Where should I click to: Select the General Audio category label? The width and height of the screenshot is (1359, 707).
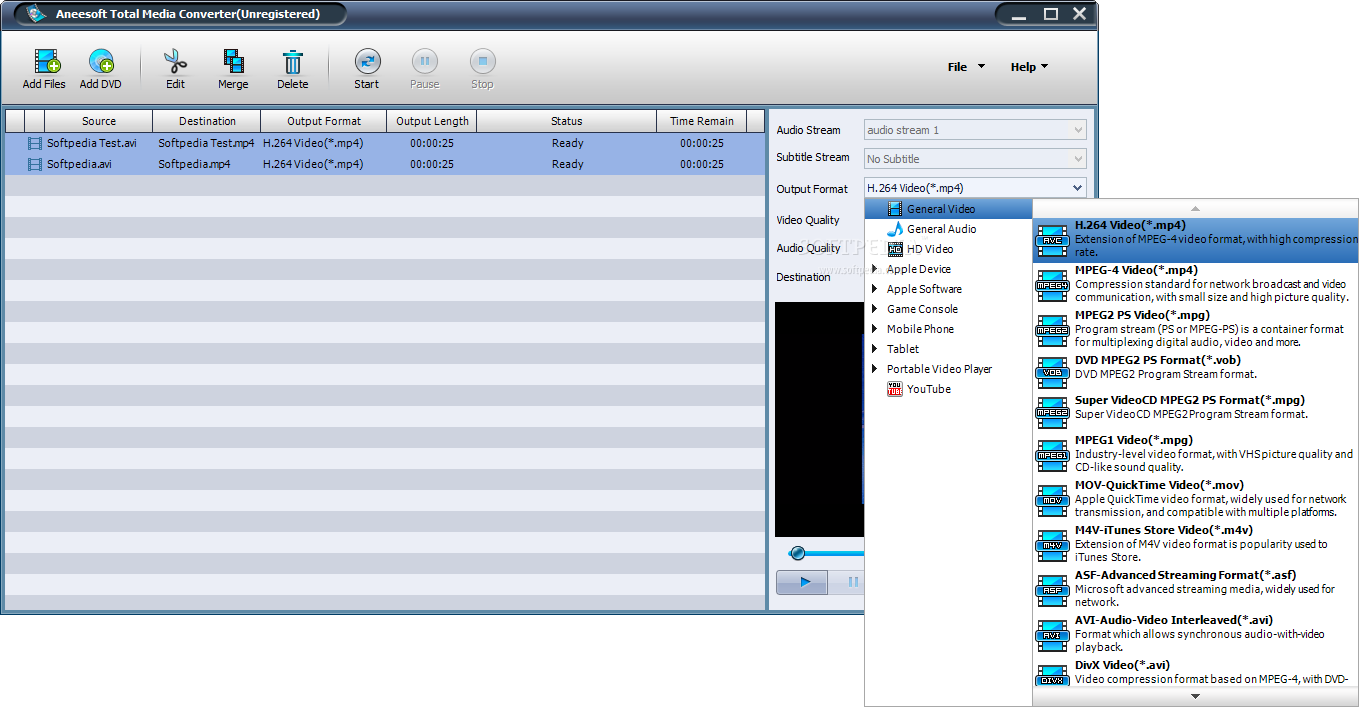tap(942, 229)
